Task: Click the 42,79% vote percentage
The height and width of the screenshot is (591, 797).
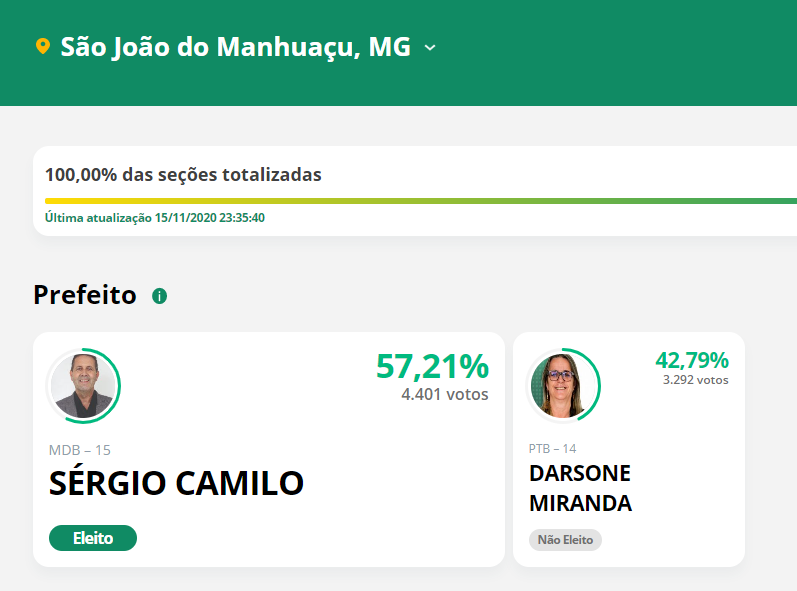Action: pos(692,360)
